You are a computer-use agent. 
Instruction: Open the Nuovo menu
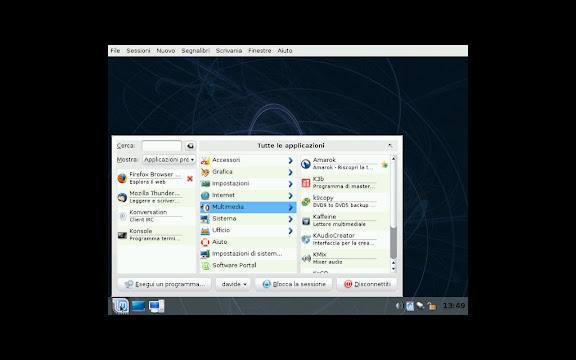(166, 51)
